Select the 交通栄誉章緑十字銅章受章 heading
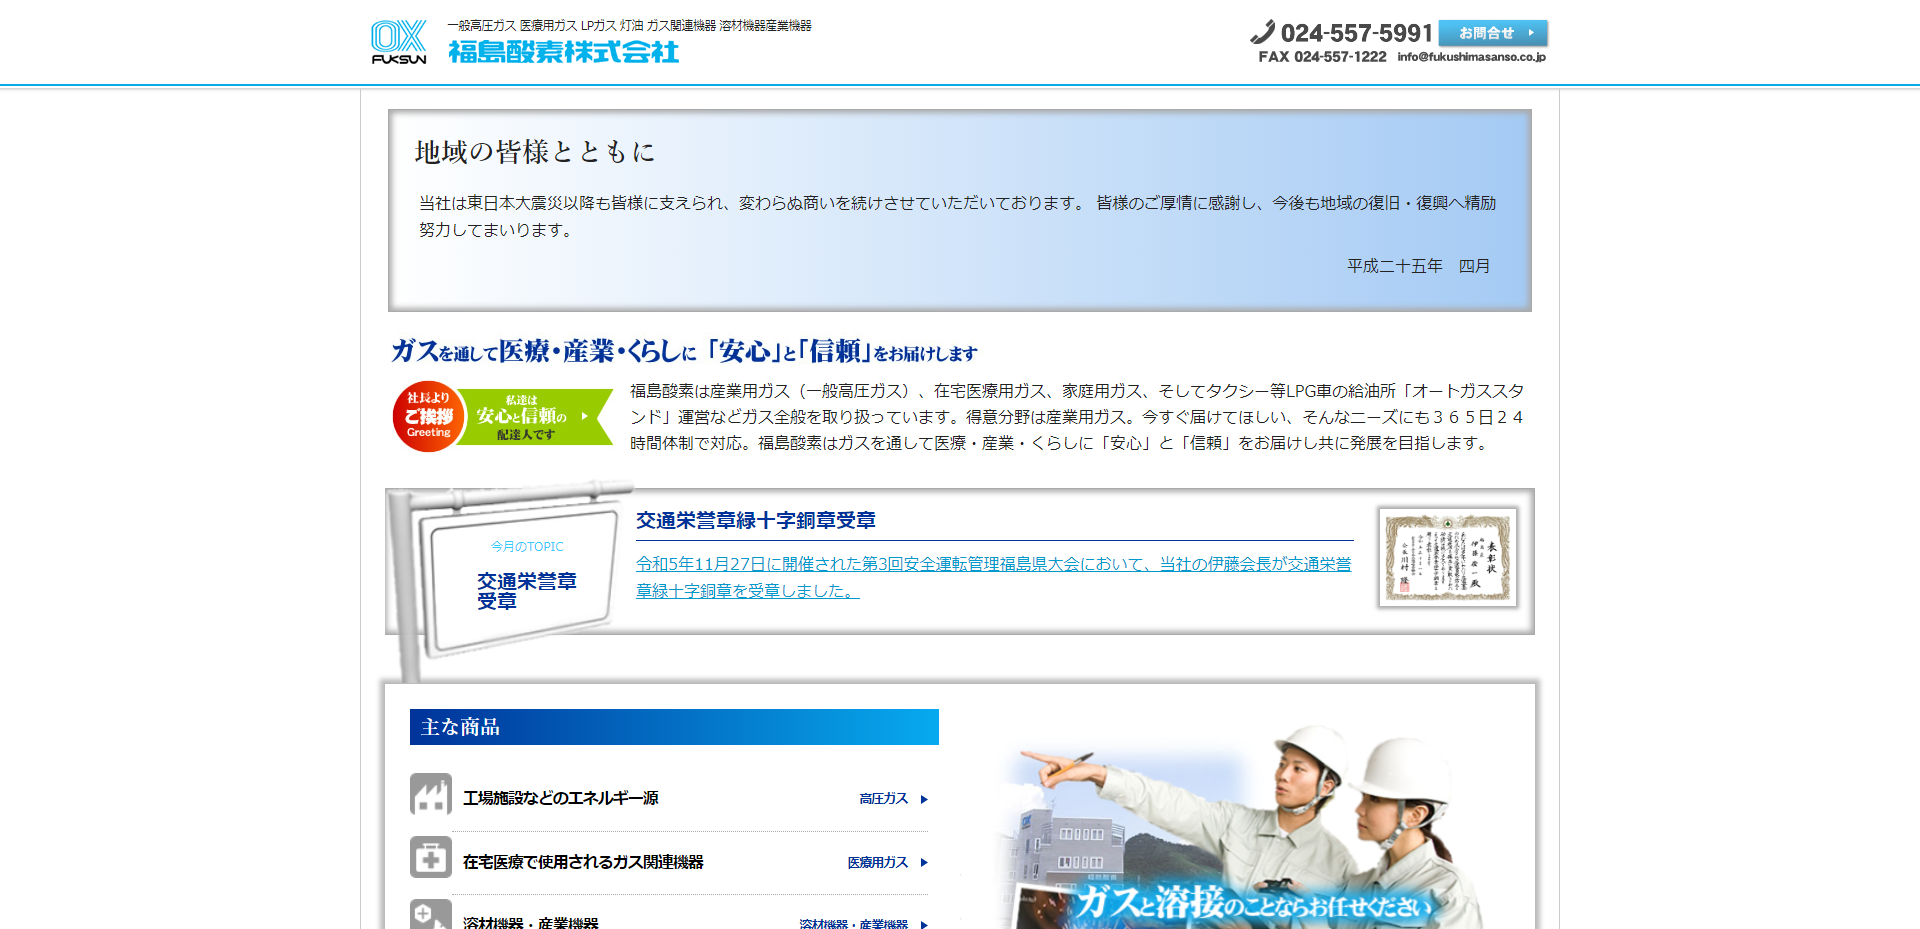 [x=756, y=520]
